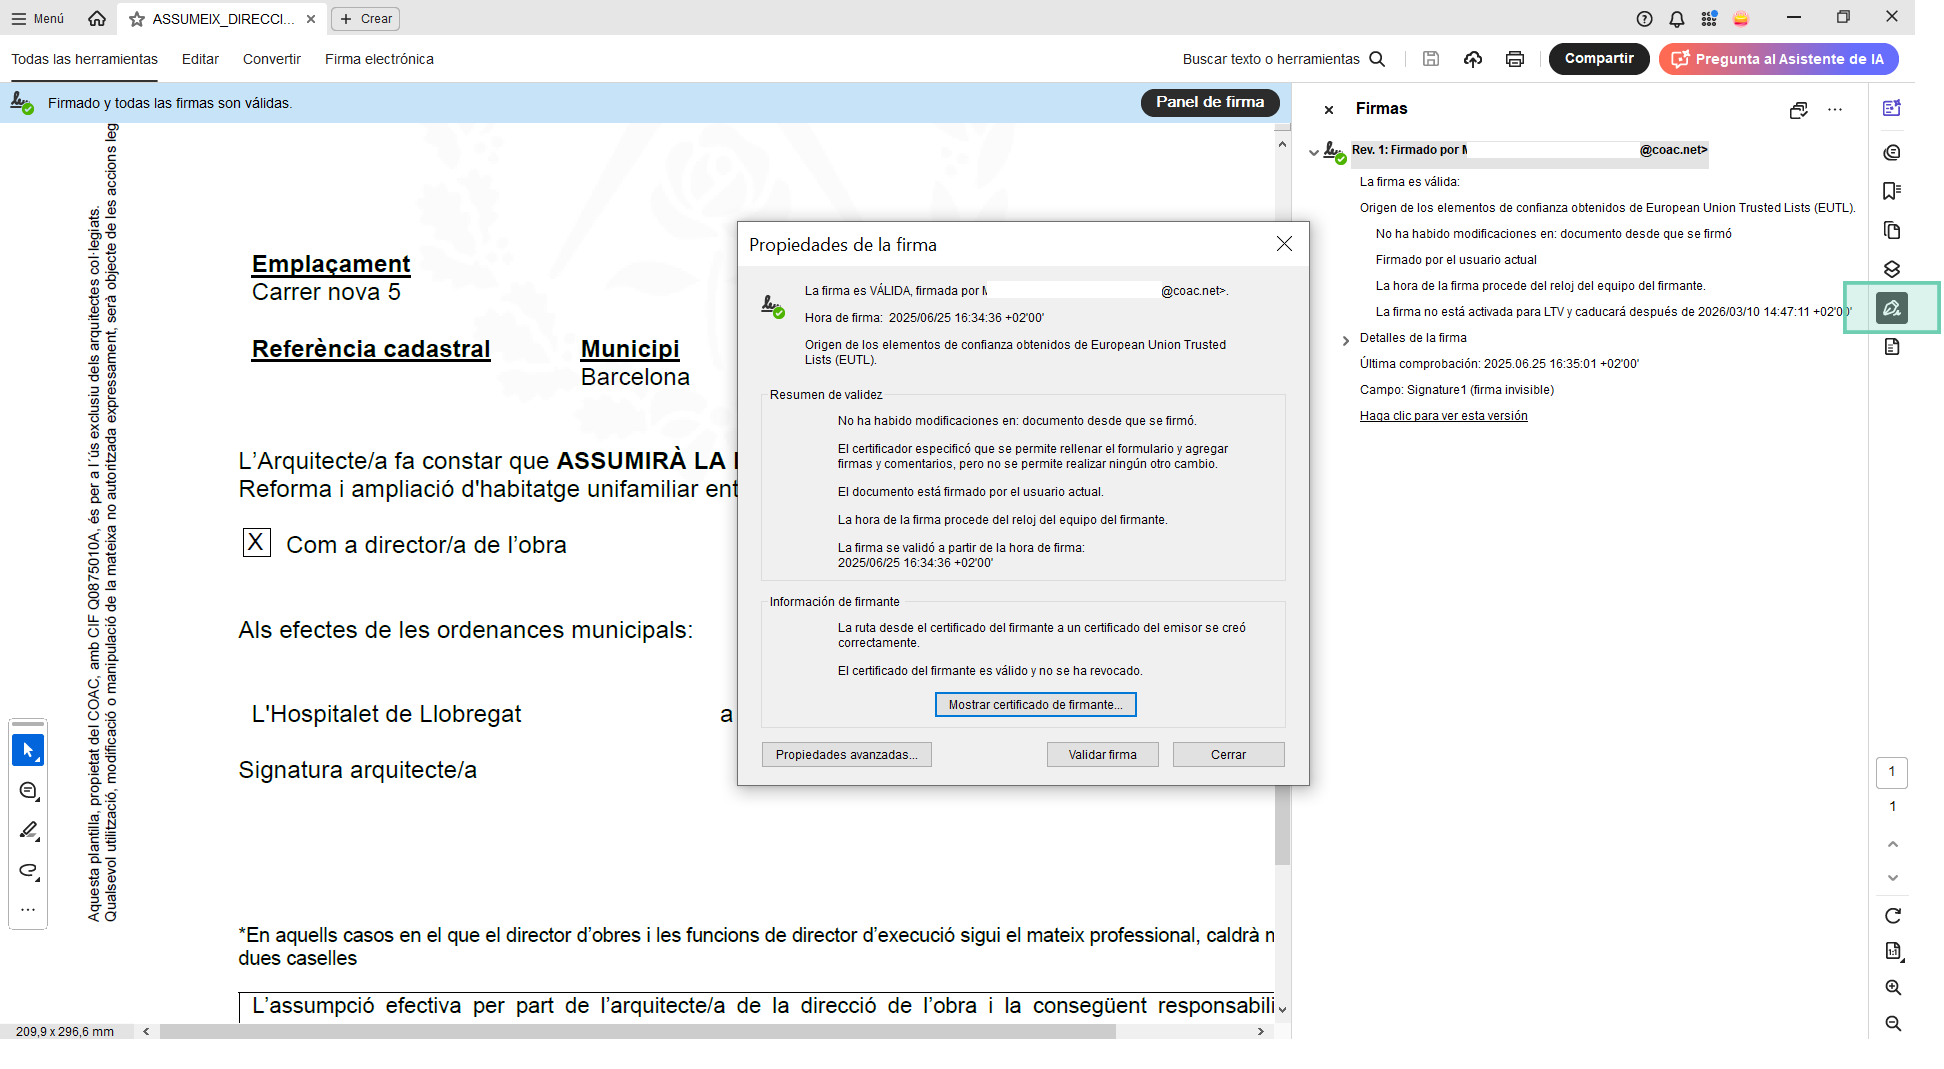Rotate the page using the rotate icon
1944x1069 pixels.
click(x=1892, y=916)
